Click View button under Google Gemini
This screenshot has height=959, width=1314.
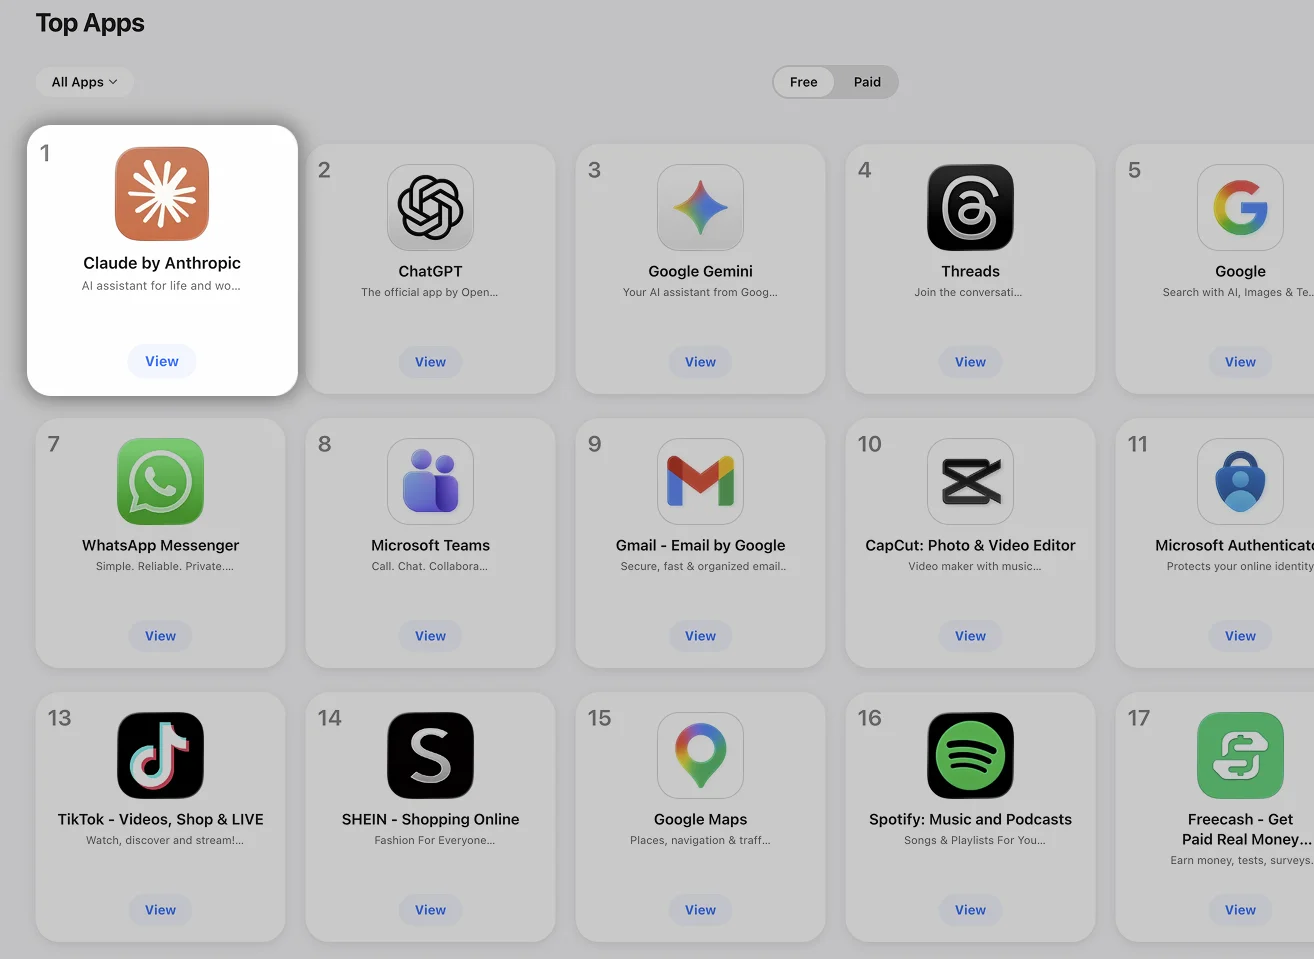pos(700,362)
